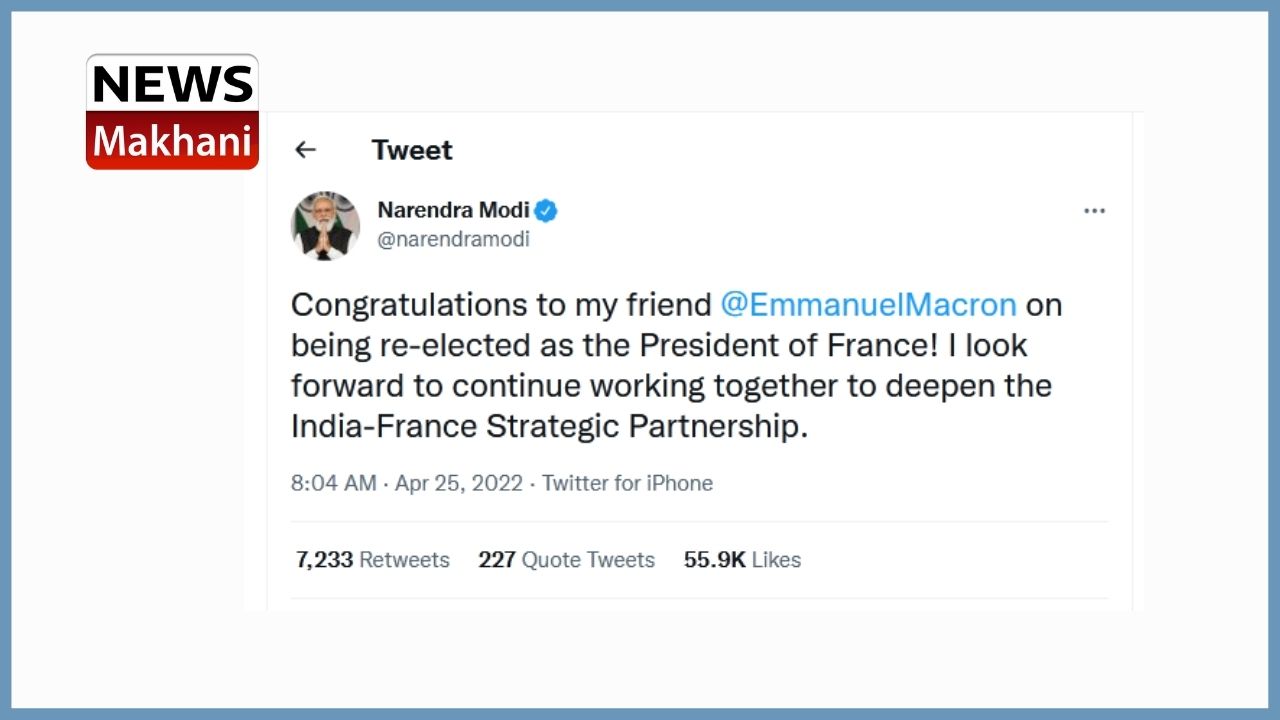The width and height of the screenshot is (1280, 720).
Task: Click the India-France Strategic Partnership text
Action: pyautogui.click(x=548, y=426)
